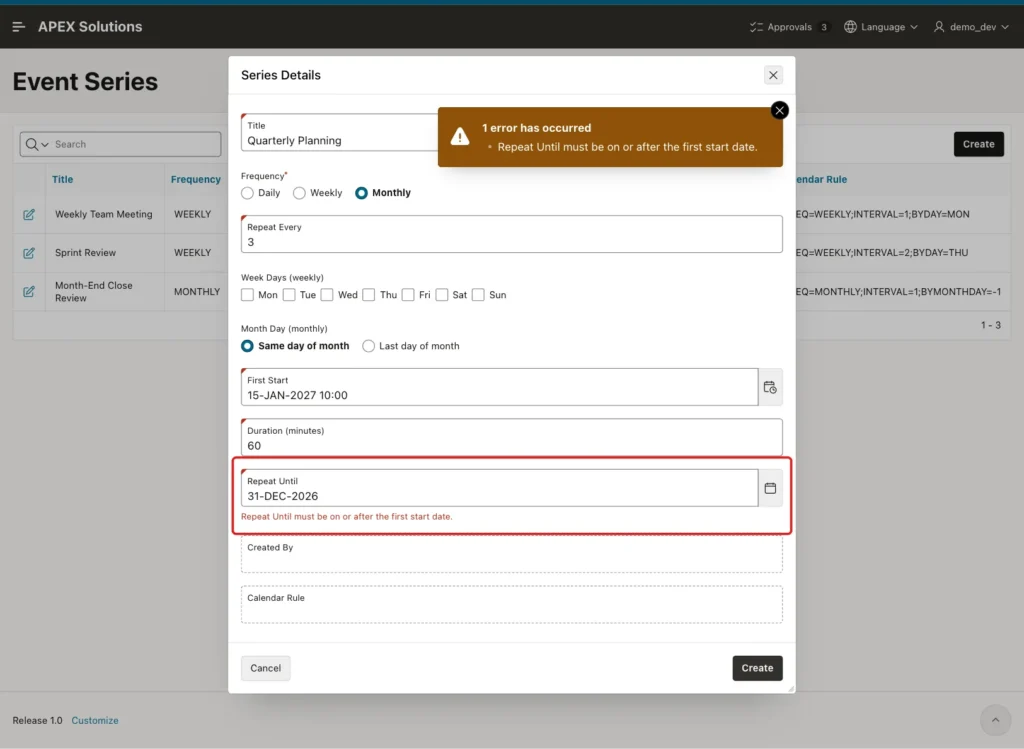Click the Create button on Event Series page
Screen dimensions: 1024x749
978,144
